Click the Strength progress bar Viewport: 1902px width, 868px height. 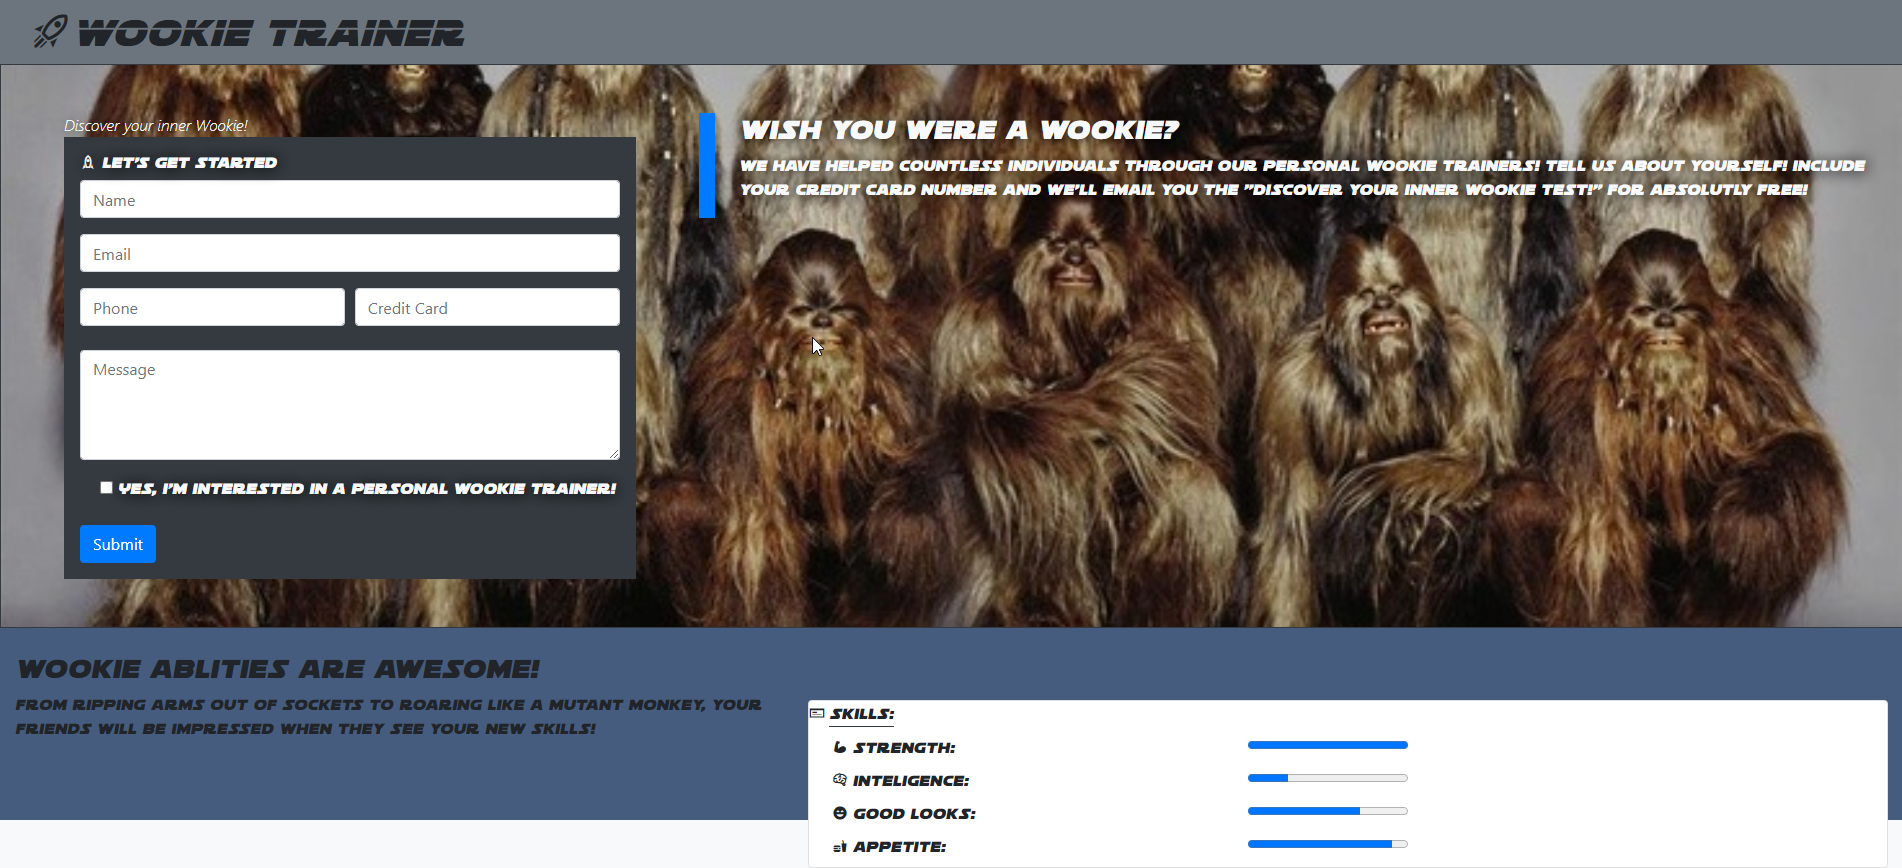[1327, 745]
